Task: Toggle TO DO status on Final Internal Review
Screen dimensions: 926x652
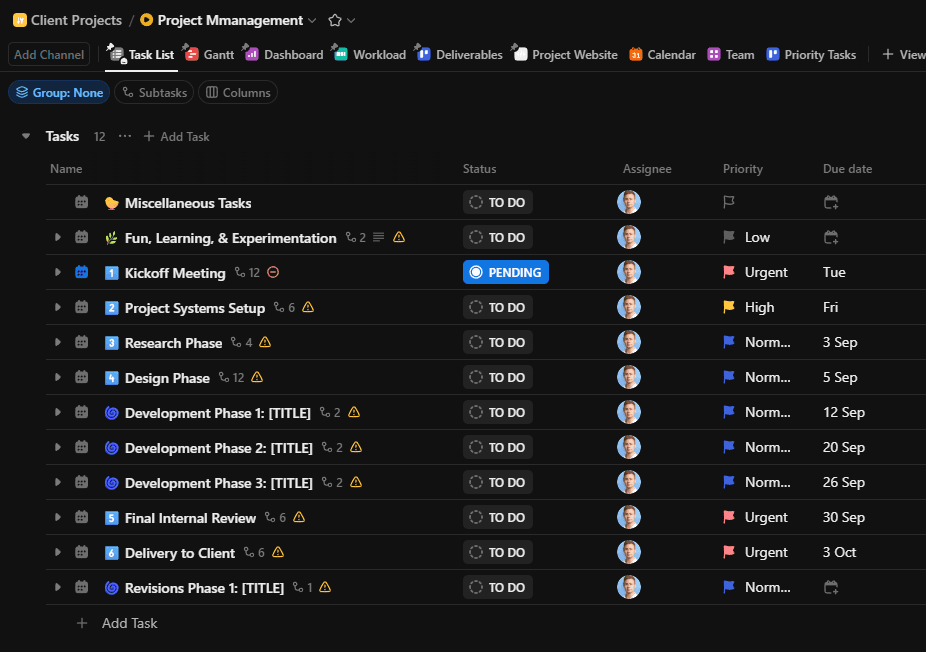Action: click(x=498, y=517)
